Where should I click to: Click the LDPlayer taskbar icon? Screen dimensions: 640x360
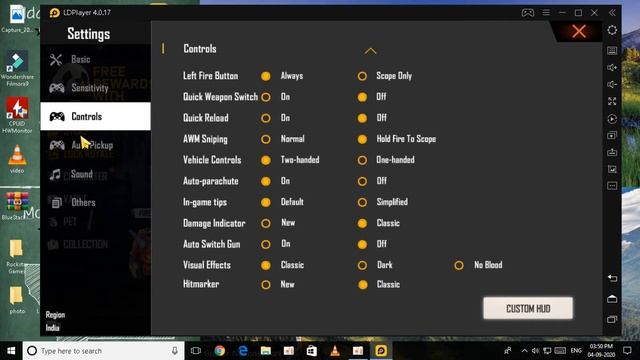[x=381, y=351]
